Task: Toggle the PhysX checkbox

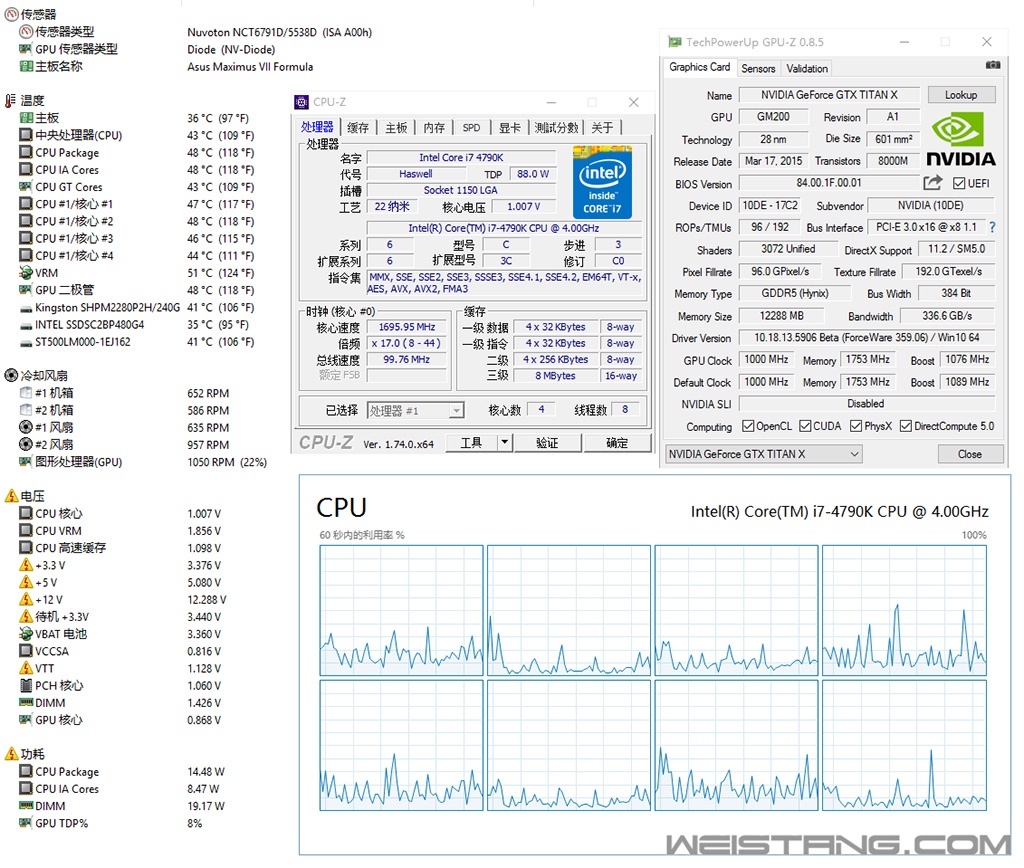Action: pos(856,426)
